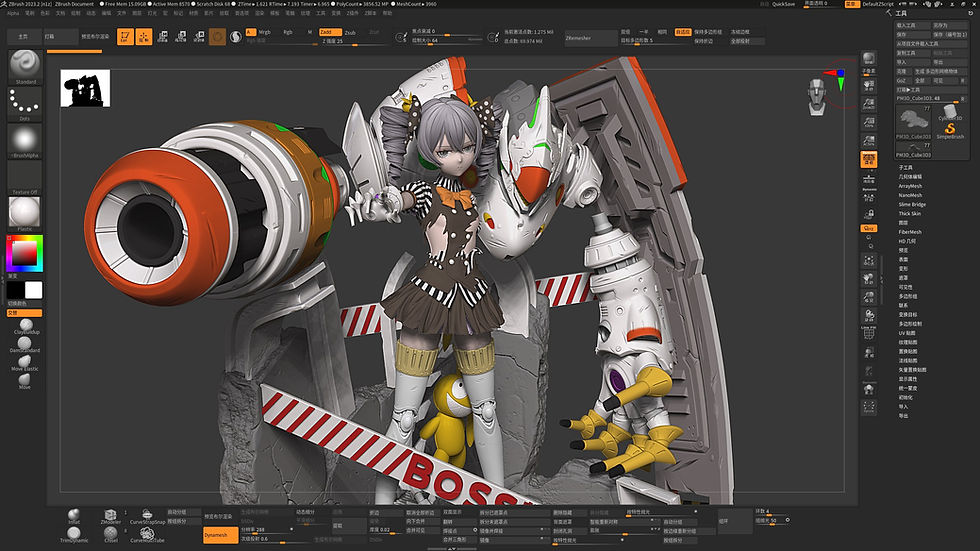
Task: Click the orange Perspective icon in right shelf
Action: (869, 159)
